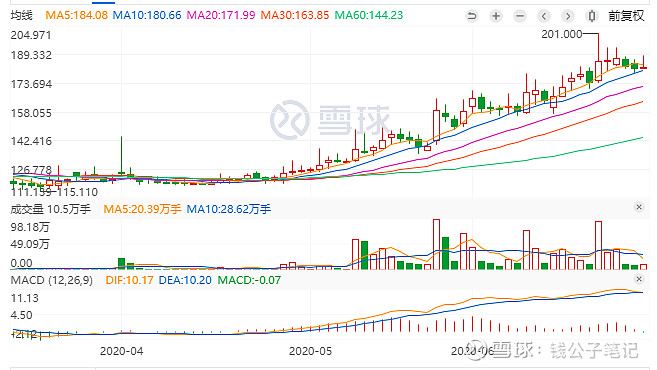Select the MA30:163.85 legend label
Viewport: 657px width, 370px height.
point(295,16)
